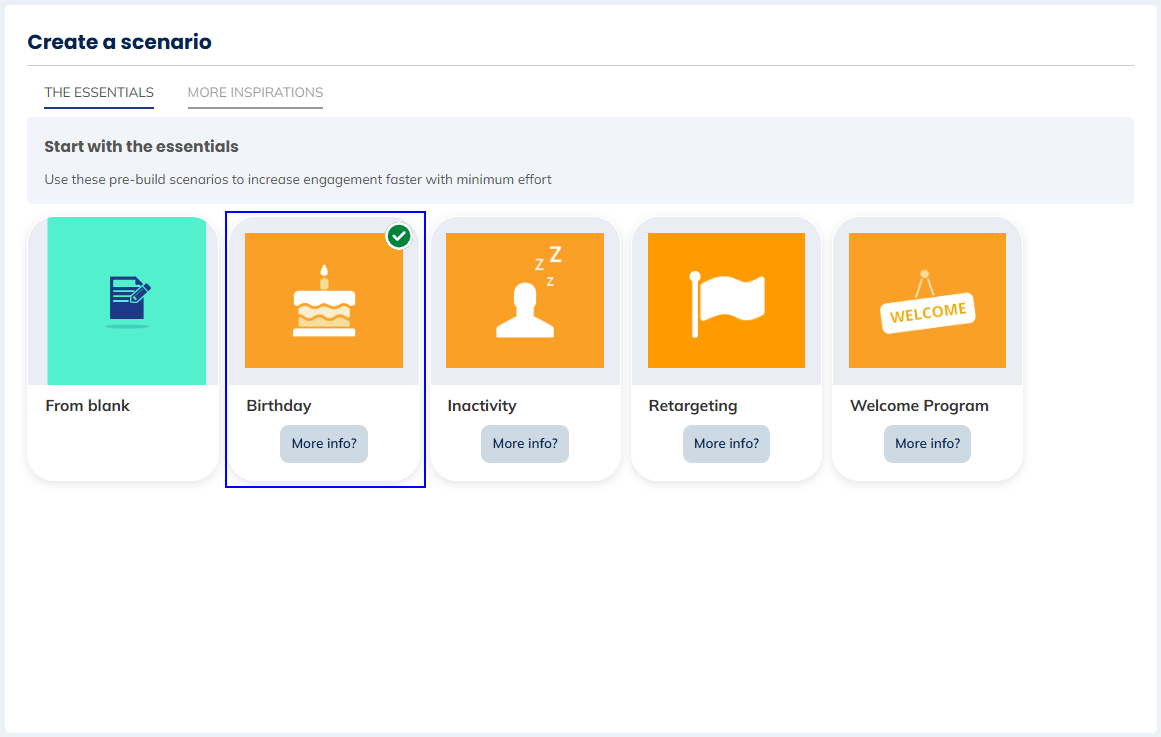Click the Birthday cake icon
Viewport: 1161px width, 737px height.
(324, 301)
